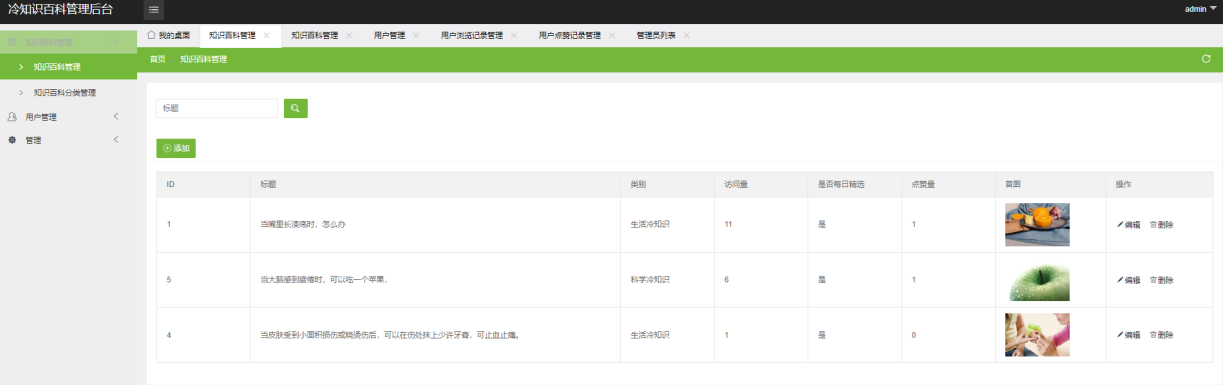Viewport: 1223px width, 385px height.
Task: Click the title 当嘴里长溃疡时，怎么办
Action: tap(303, 225)
